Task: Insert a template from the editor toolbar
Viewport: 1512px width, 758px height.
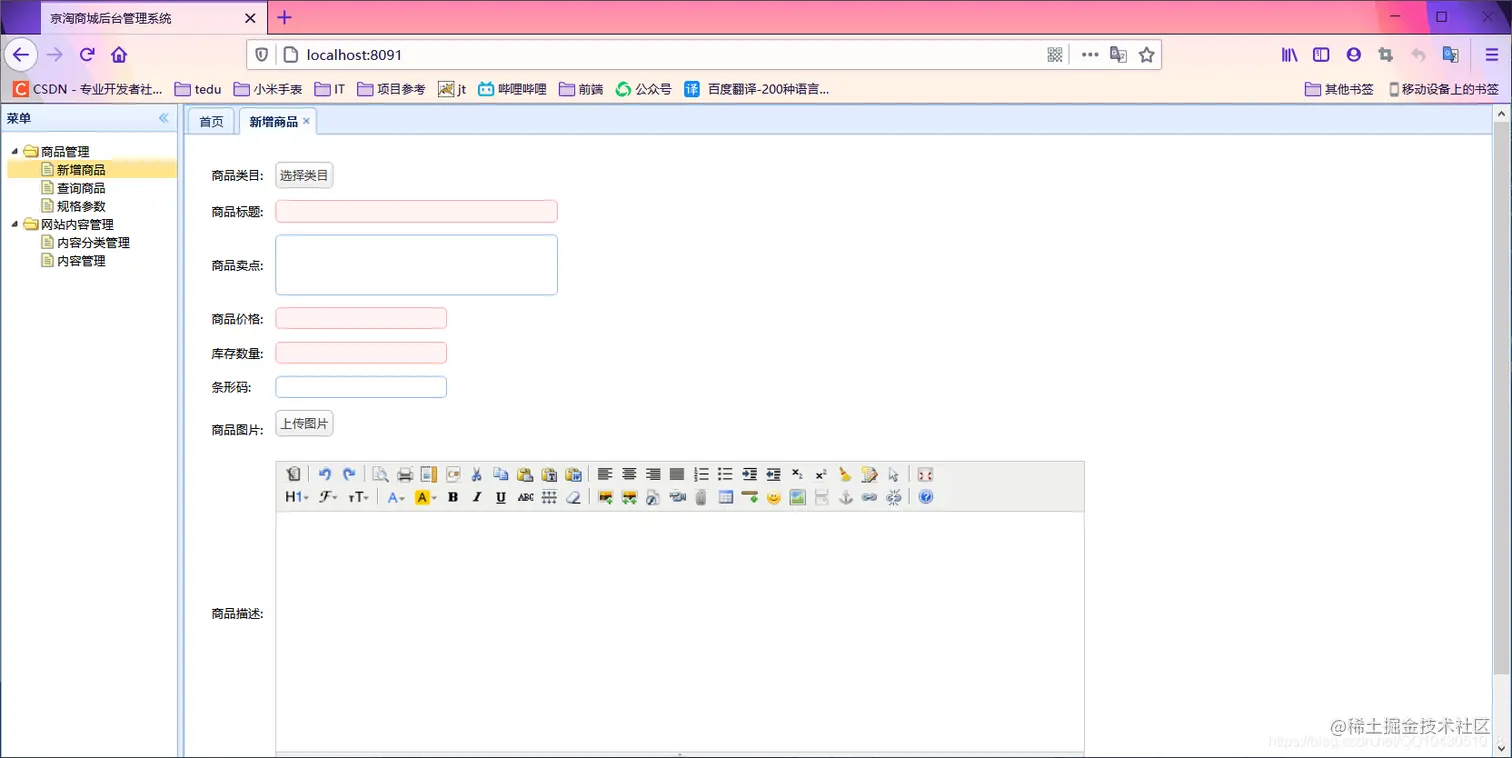Action: [429, 474]
